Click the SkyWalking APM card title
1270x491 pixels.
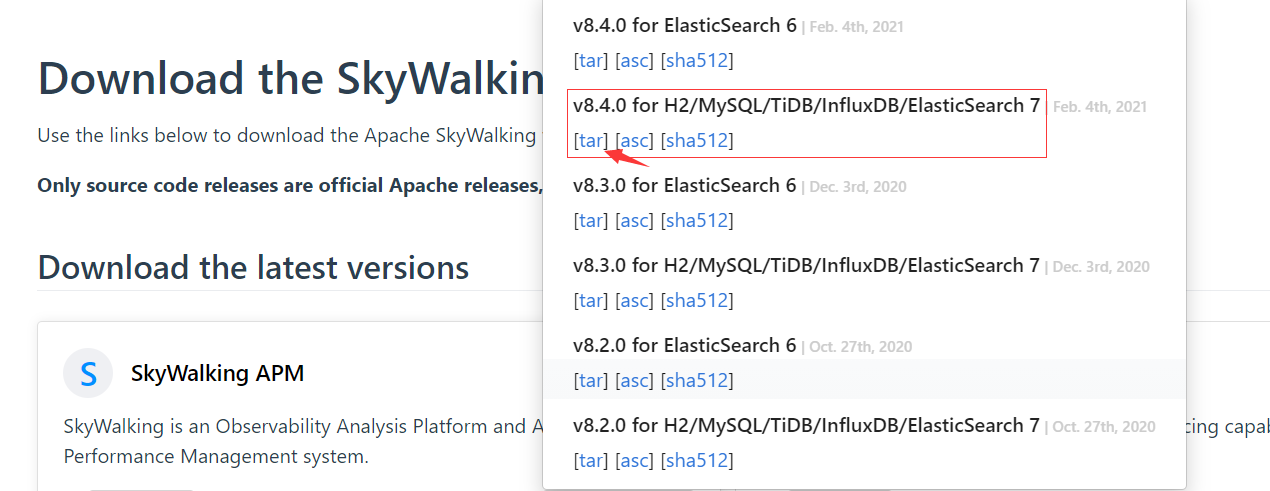point(217,374)
